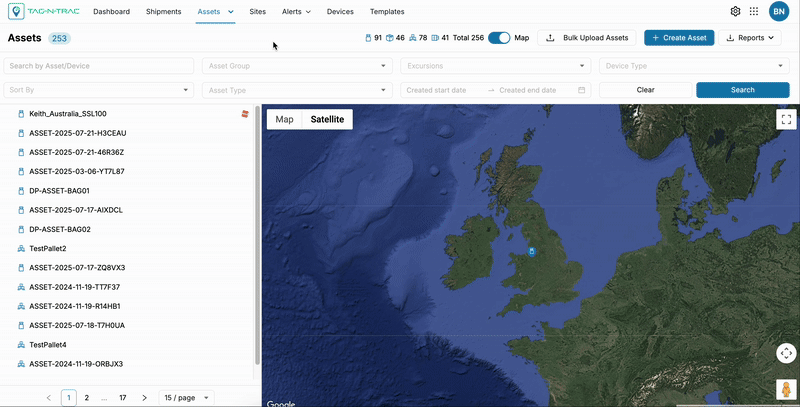Focus the Search by Asset/Device field
The image size is (800, 407).
point(98,66)
